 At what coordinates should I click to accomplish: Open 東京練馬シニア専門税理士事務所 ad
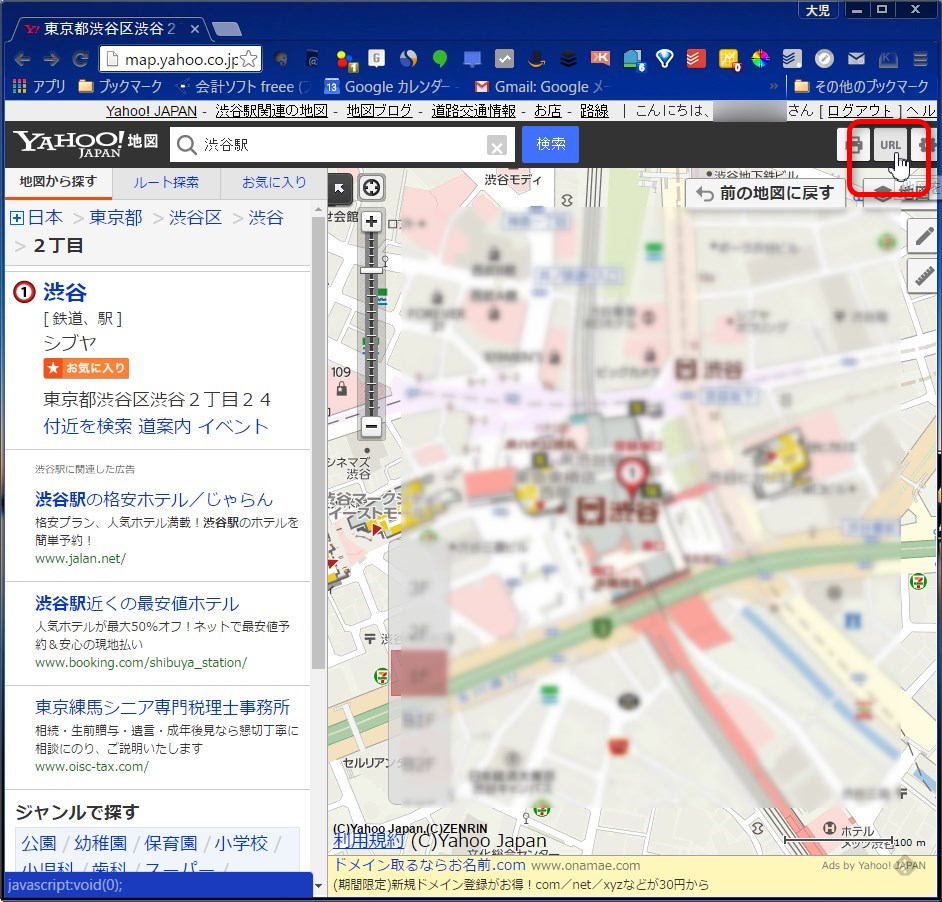coord(162,707)
